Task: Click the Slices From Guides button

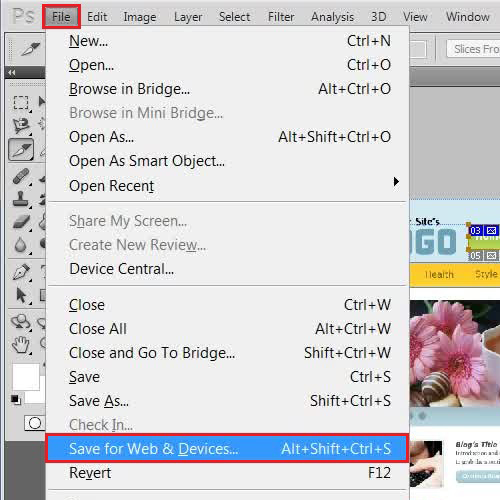Action: [473, 49]
